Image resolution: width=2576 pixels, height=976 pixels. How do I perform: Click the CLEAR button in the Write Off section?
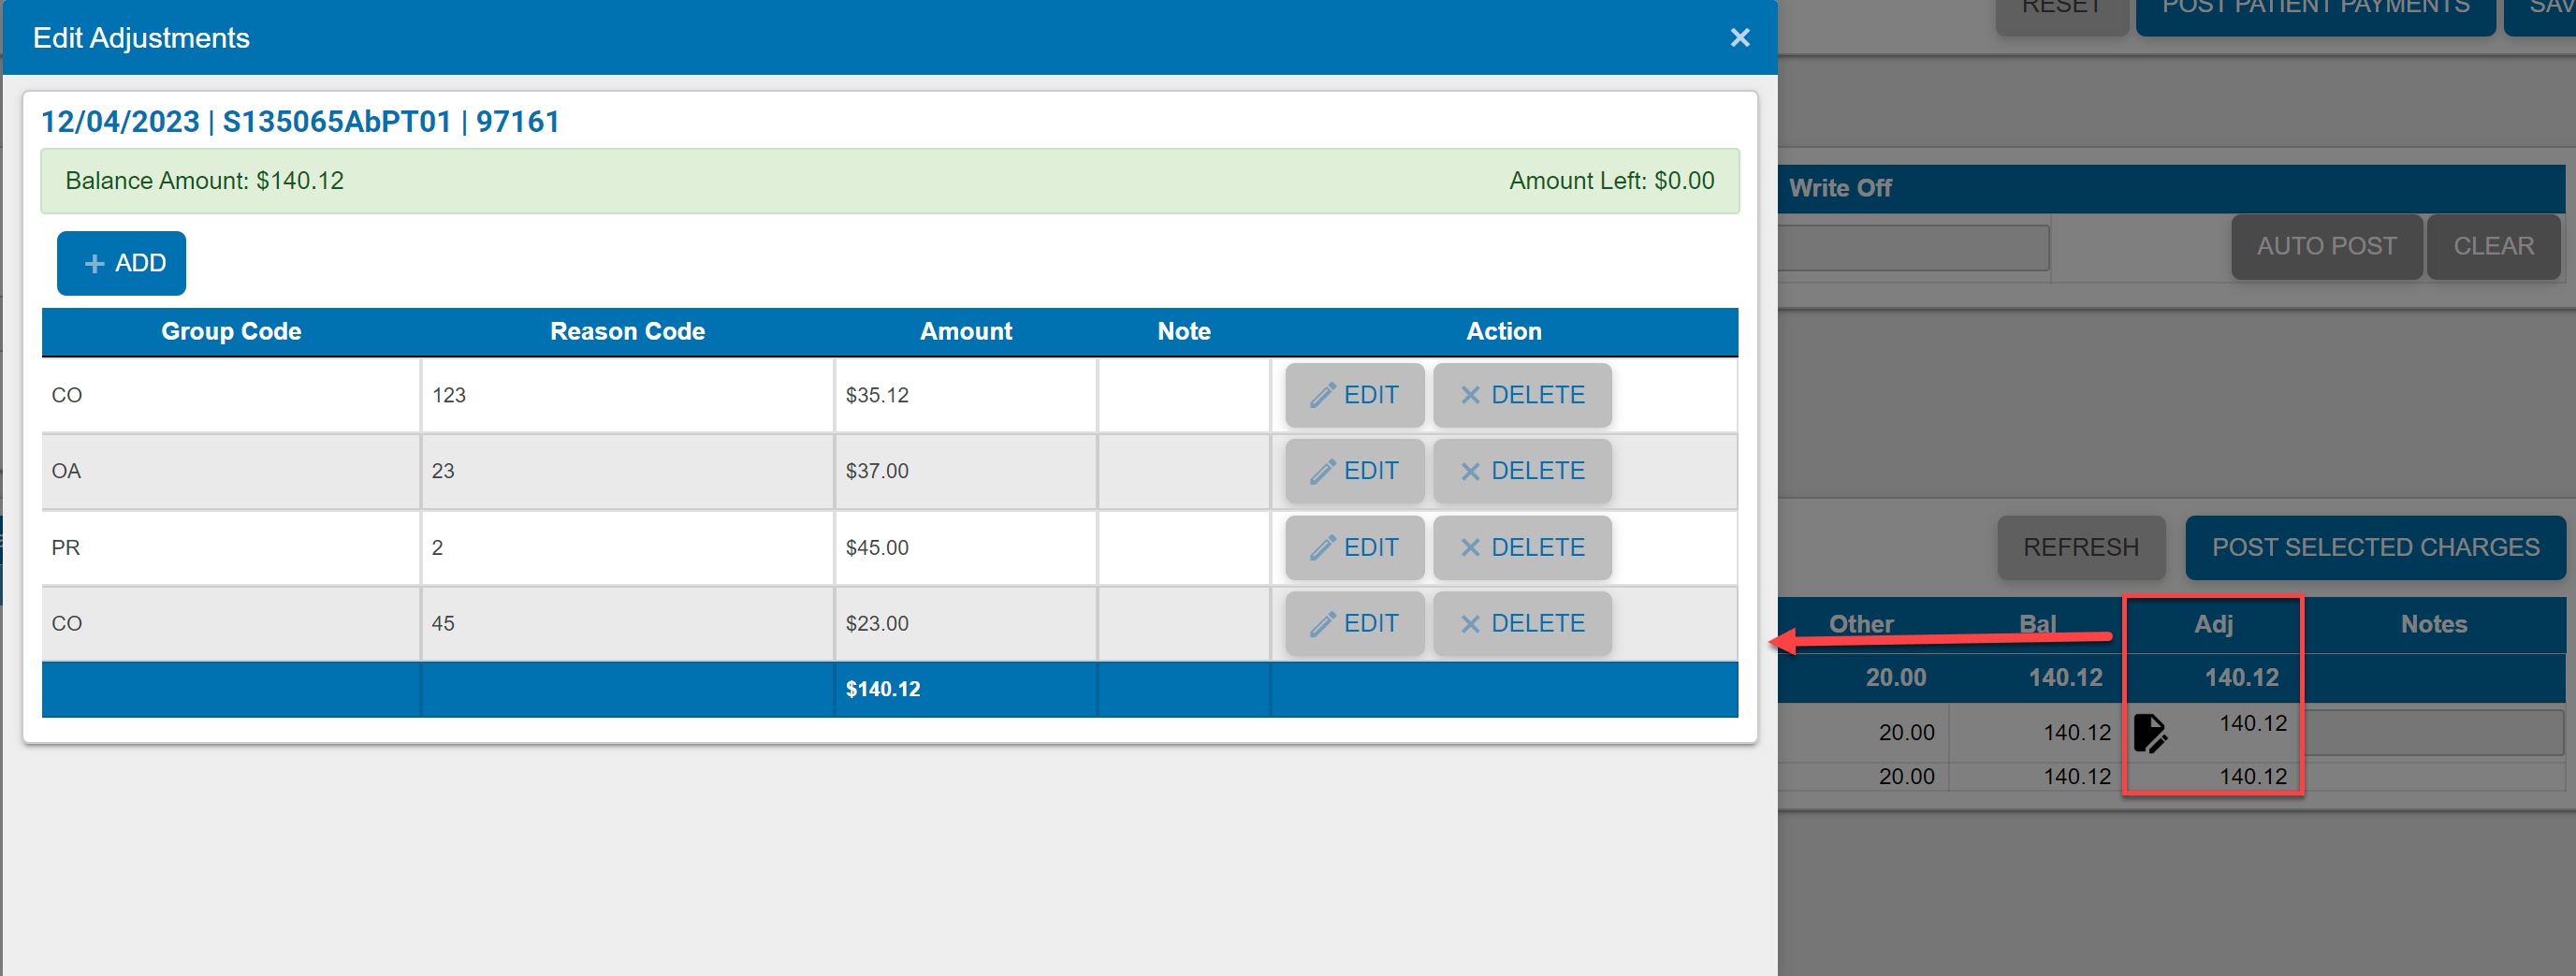coord(2493,246)
